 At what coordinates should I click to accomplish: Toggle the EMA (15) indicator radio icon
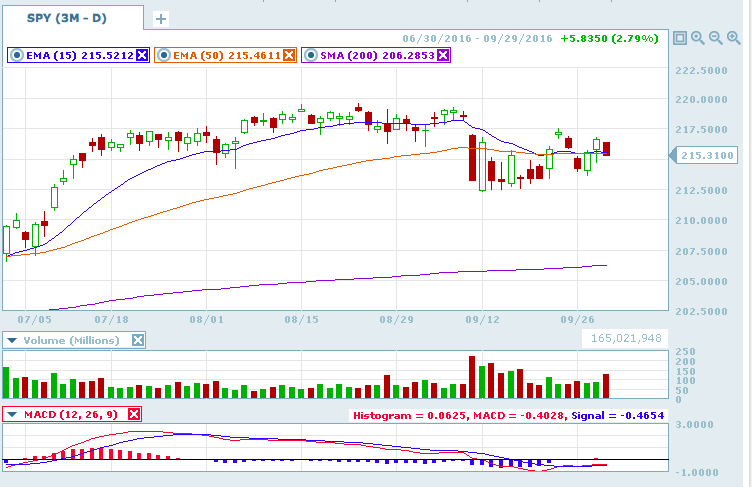tap(17, 55)
